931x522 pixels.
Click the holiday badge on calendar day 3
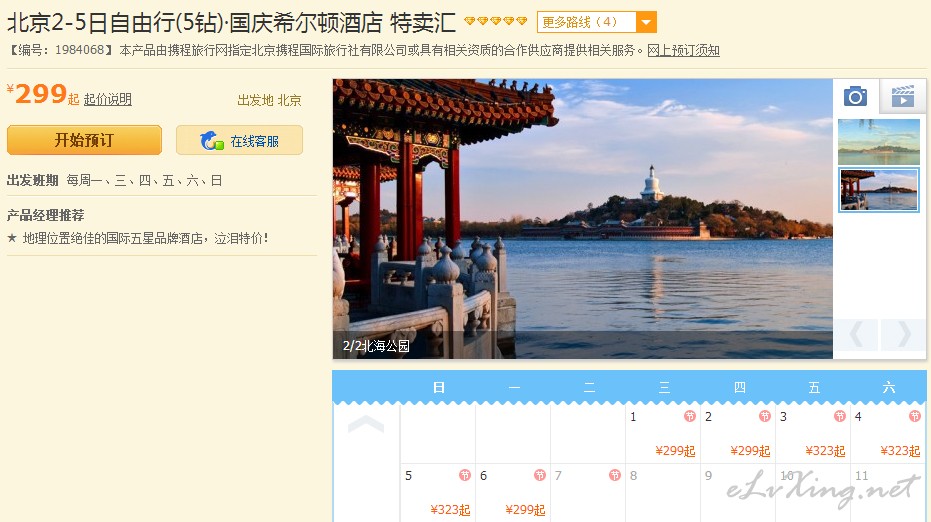click(840, 416)
